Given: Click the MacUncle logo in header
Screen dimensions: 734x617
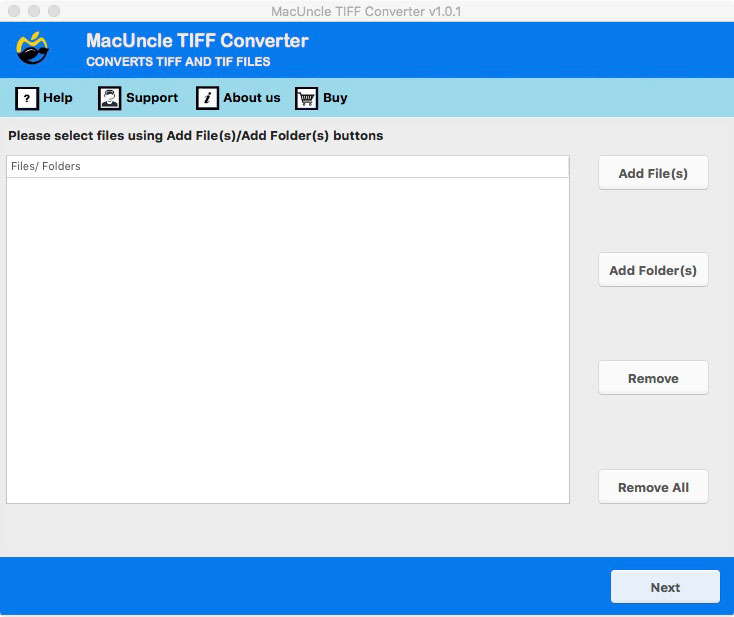Looking at the screenshot, I should 33,49.
